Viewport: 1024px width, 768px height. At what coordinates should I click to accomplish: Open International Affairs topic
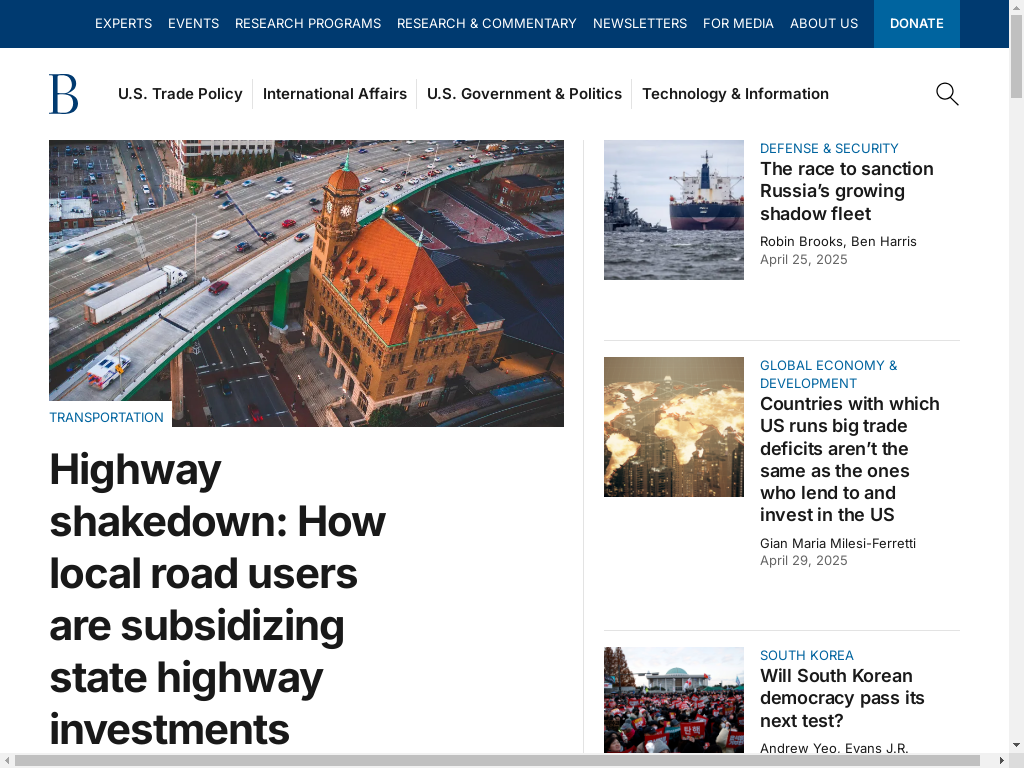[335, 94]
